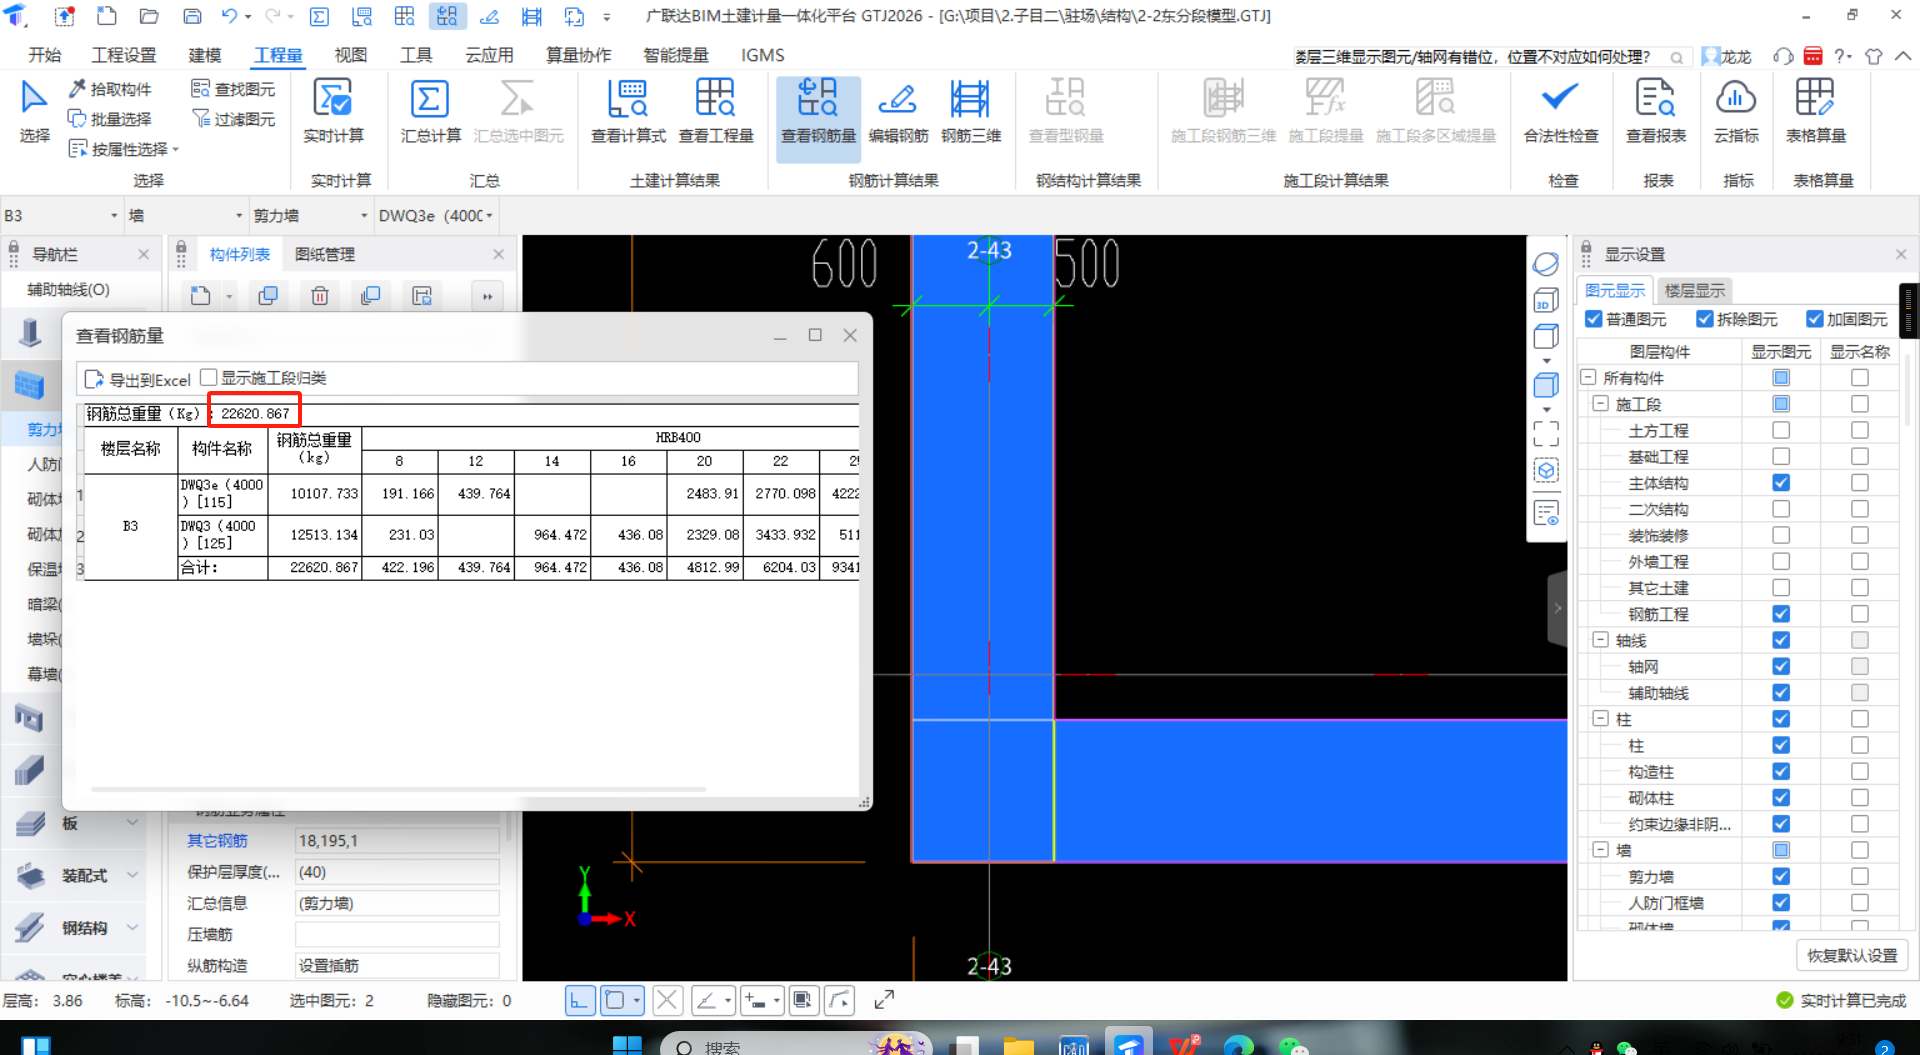Viewport: 1920px width, 1055px height.
Task: Open the 工程设置 ribbon tab
Action: click(x=124, y=55)
